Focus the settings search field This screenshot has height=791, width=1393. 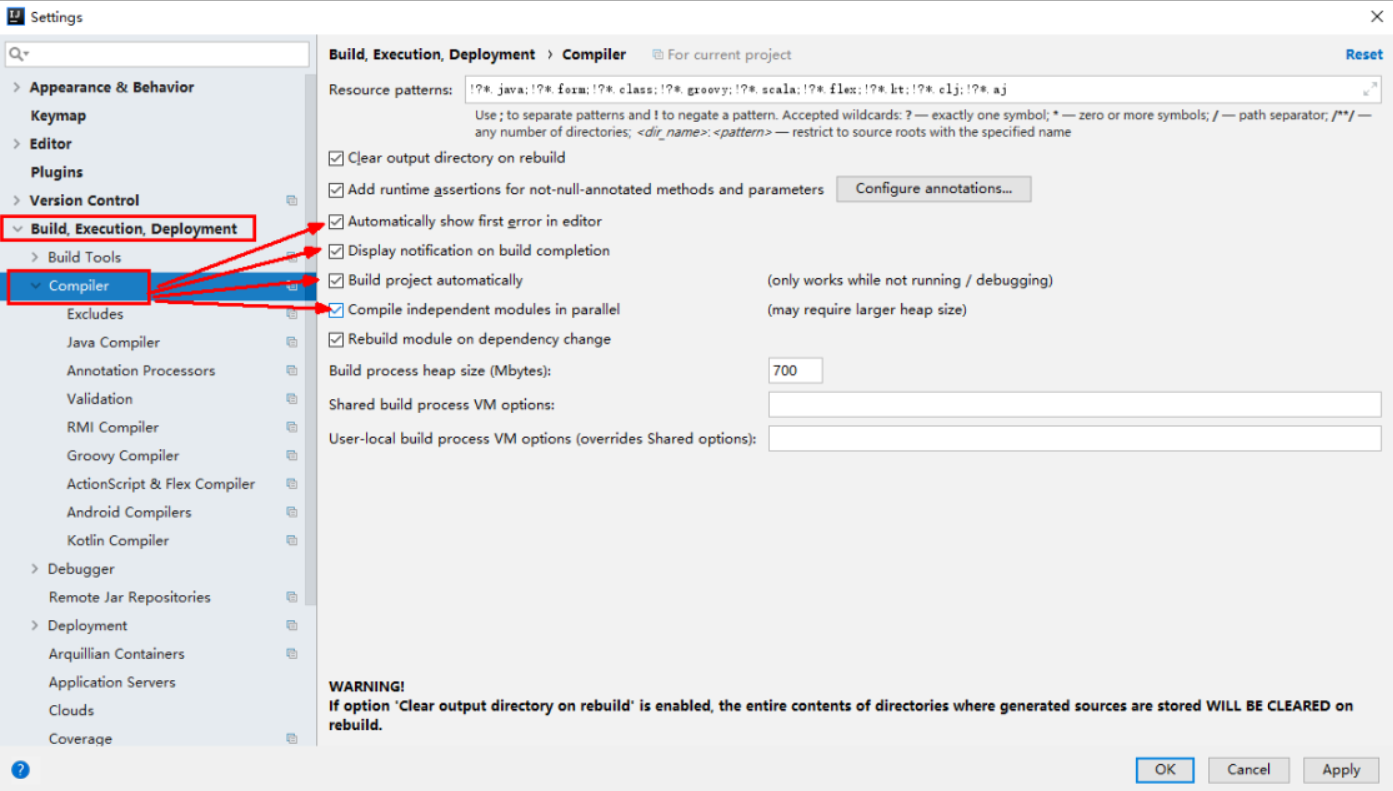click(x=158, y=54)
